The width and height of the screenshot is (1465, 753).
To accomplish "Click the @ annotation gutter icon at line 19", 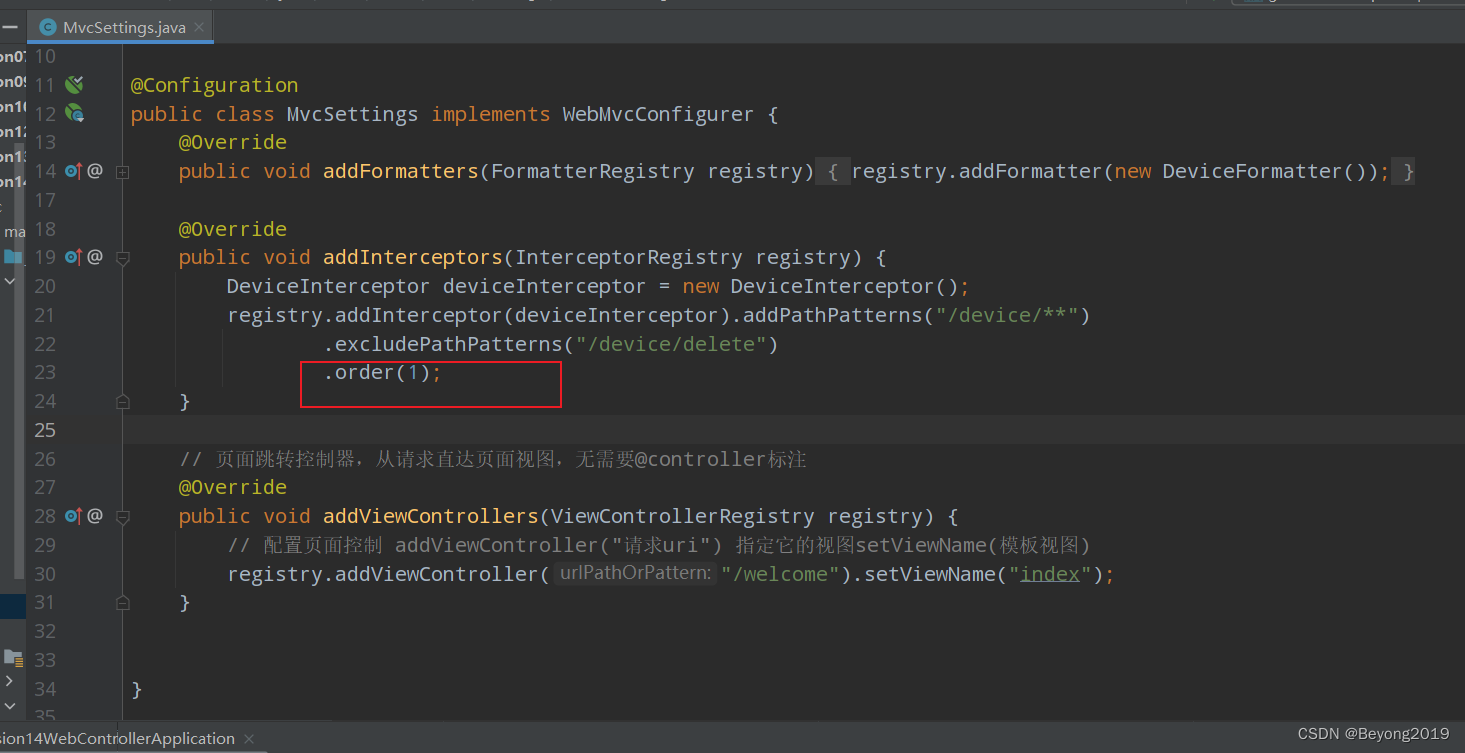I will (95, 257).
